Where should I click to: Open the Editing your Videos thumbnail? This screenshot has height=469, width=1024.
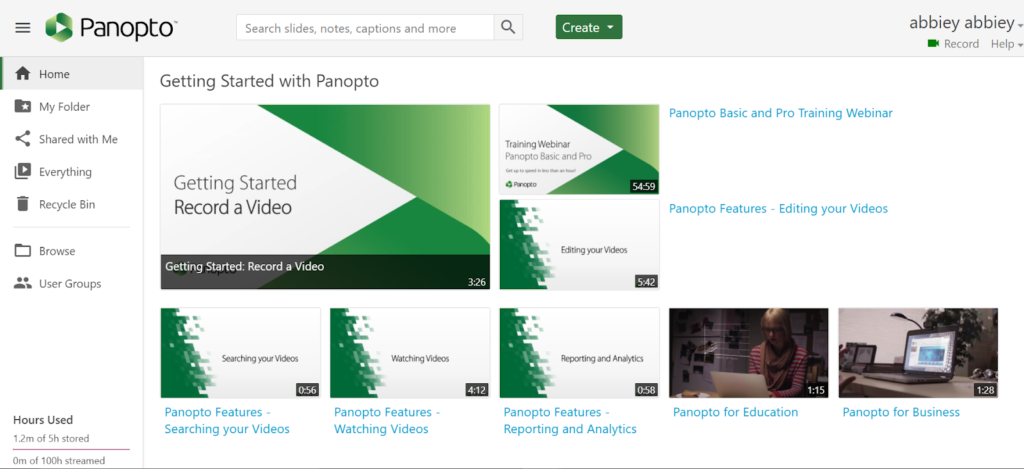click(579, 244)
